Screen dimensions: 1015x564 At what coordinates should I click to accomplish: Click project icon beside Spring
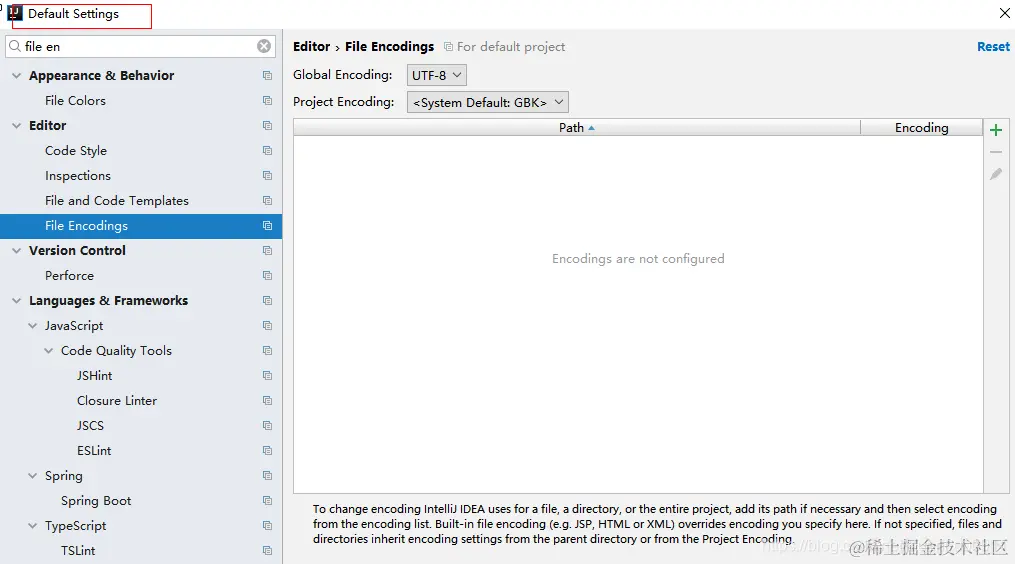coord(267,475)
